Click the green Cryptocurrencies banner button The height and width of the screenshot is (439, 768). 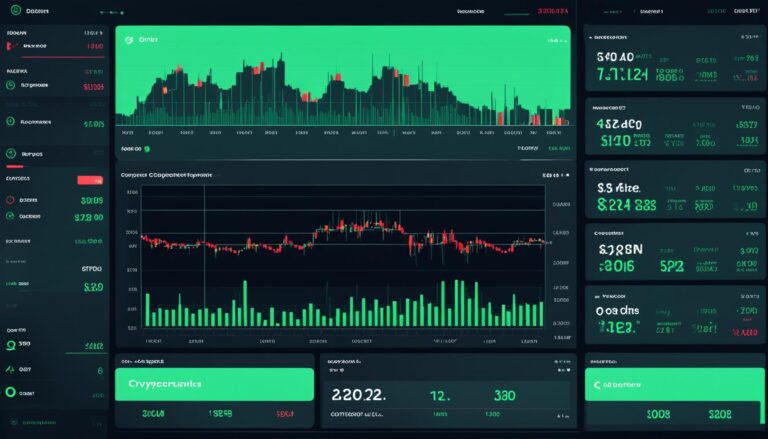(215, 384)
